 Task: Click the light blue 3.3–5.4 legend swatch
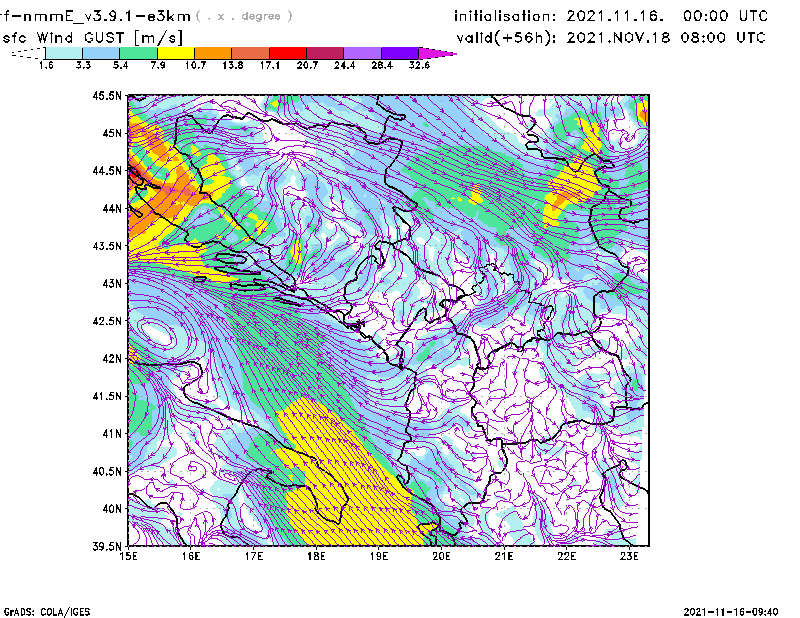tap(101, 53)
